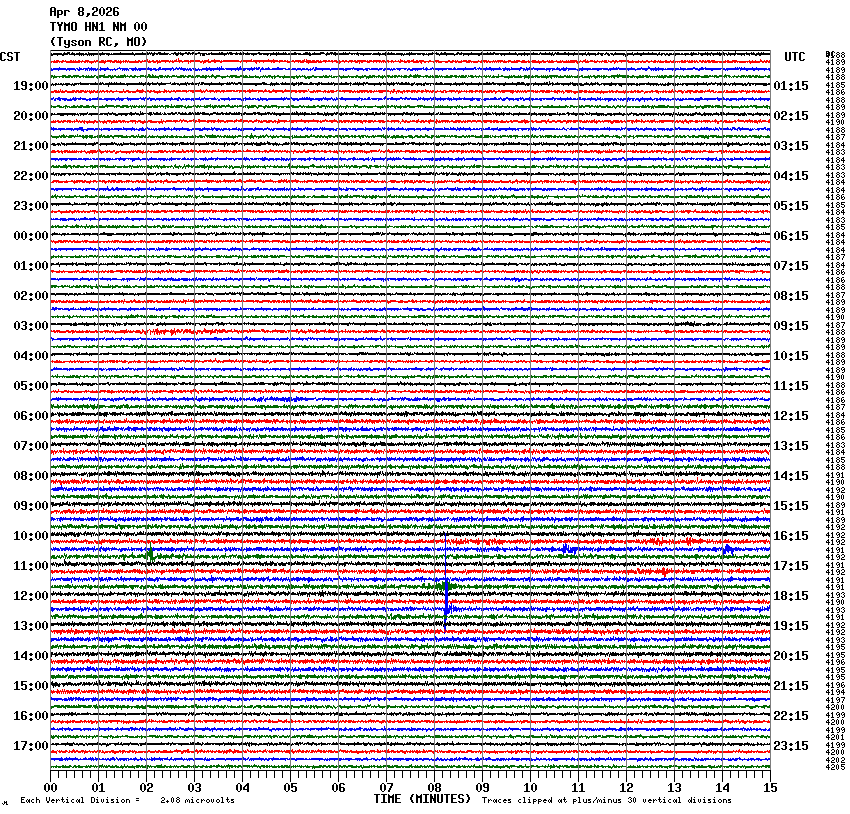Select the "TYMO HN1 NM 00" station code

(98, 27)
